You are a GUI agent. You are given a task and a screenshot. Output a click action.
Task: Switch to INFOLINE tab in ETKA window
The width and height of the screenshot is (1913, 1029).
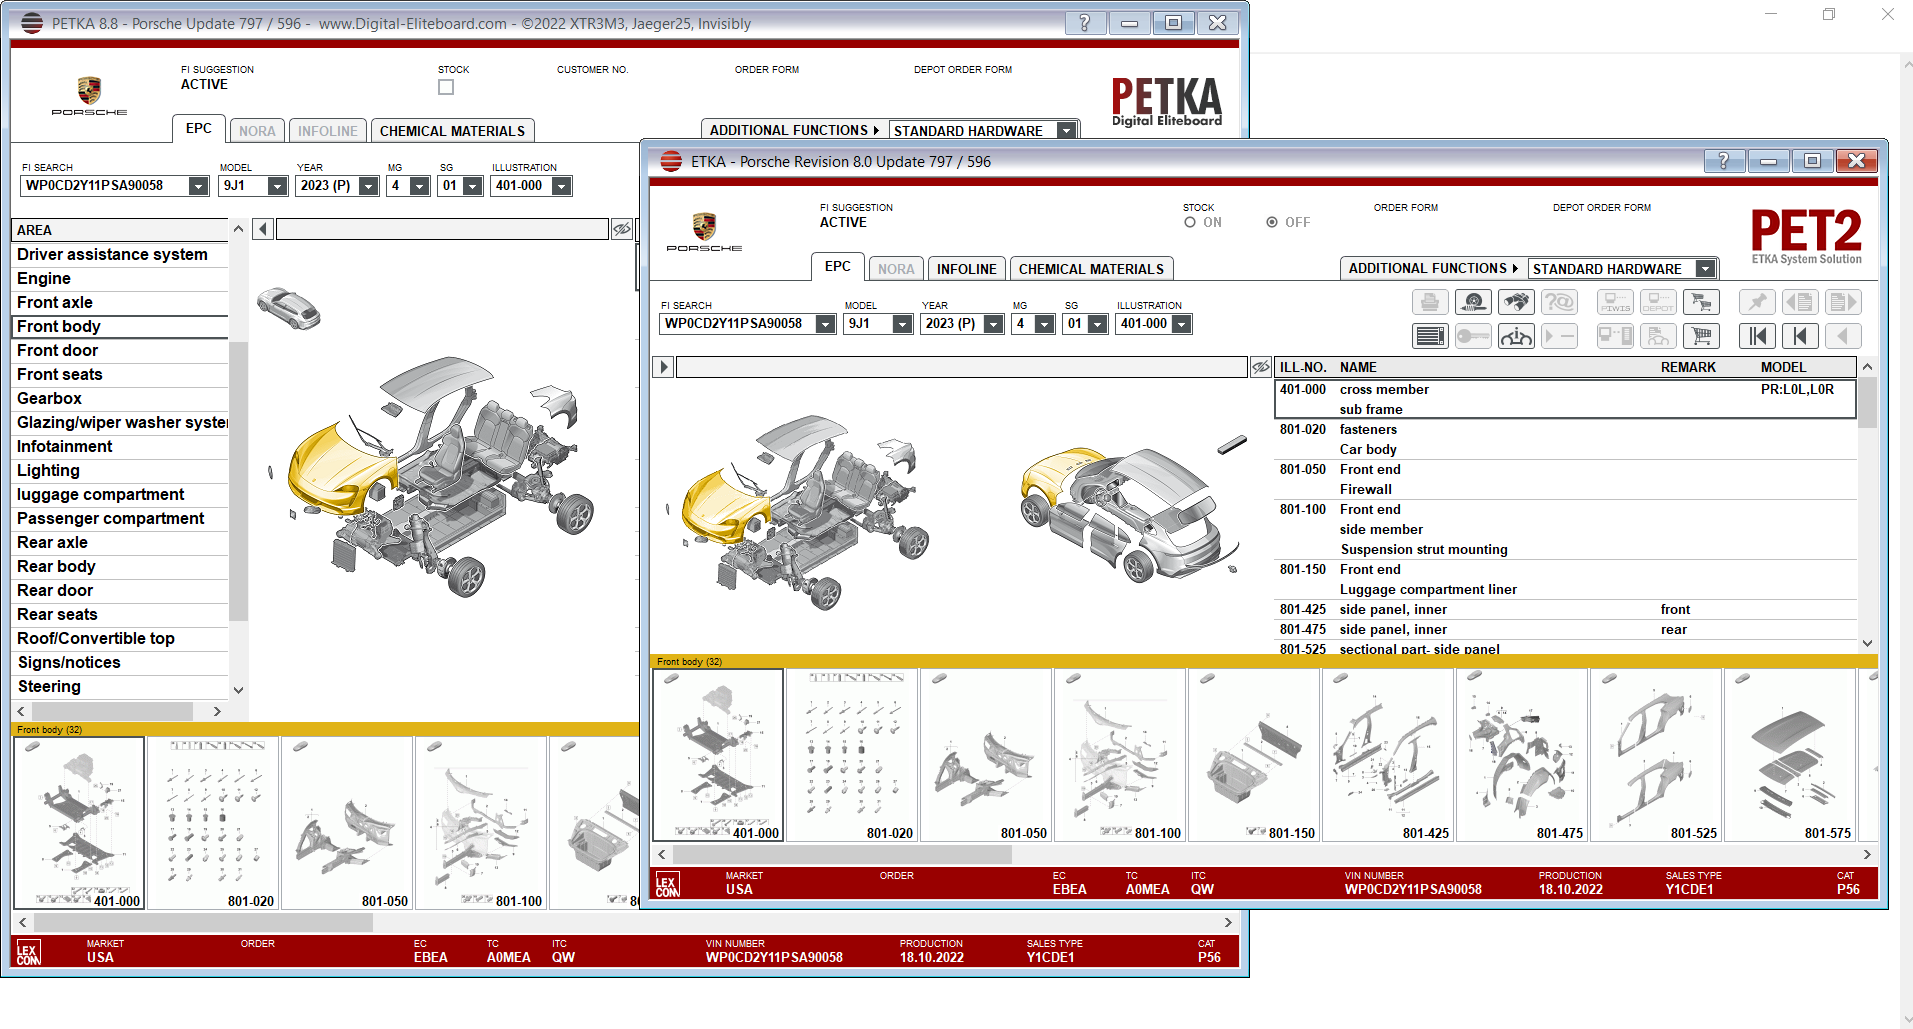pyautogui.click(x=966, y=269)
